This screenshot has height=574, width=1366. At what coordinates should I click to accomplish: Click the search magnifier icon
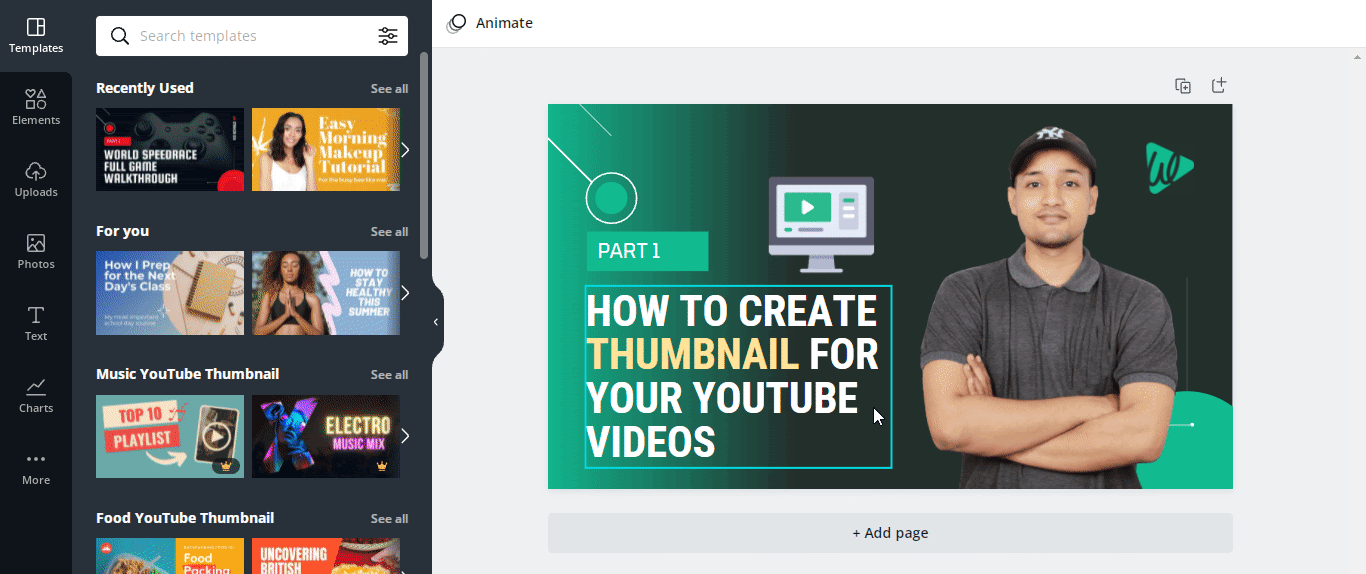119,36
